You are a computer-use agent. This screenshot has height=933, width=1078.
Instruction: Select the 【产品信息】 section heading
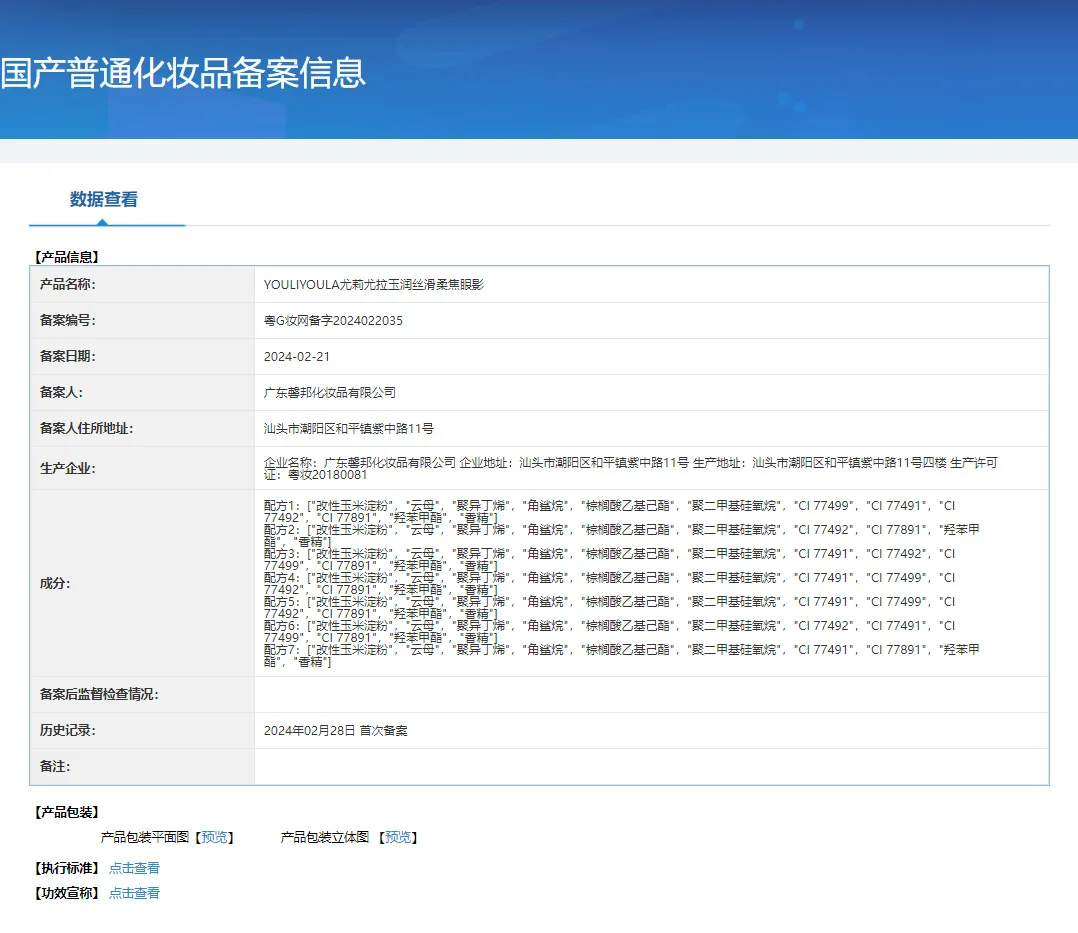67,257
